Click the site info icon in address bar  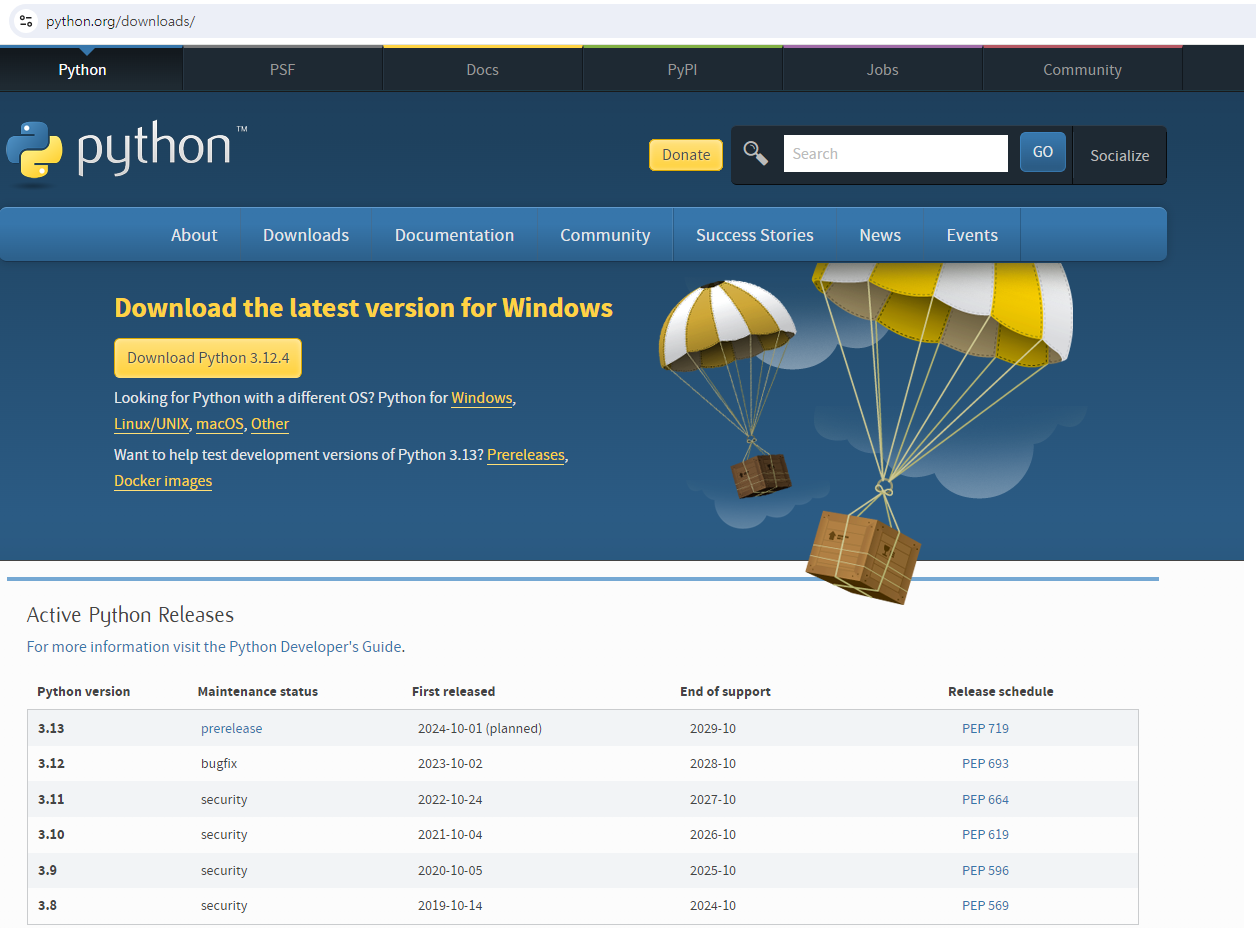tap(27, 21)
